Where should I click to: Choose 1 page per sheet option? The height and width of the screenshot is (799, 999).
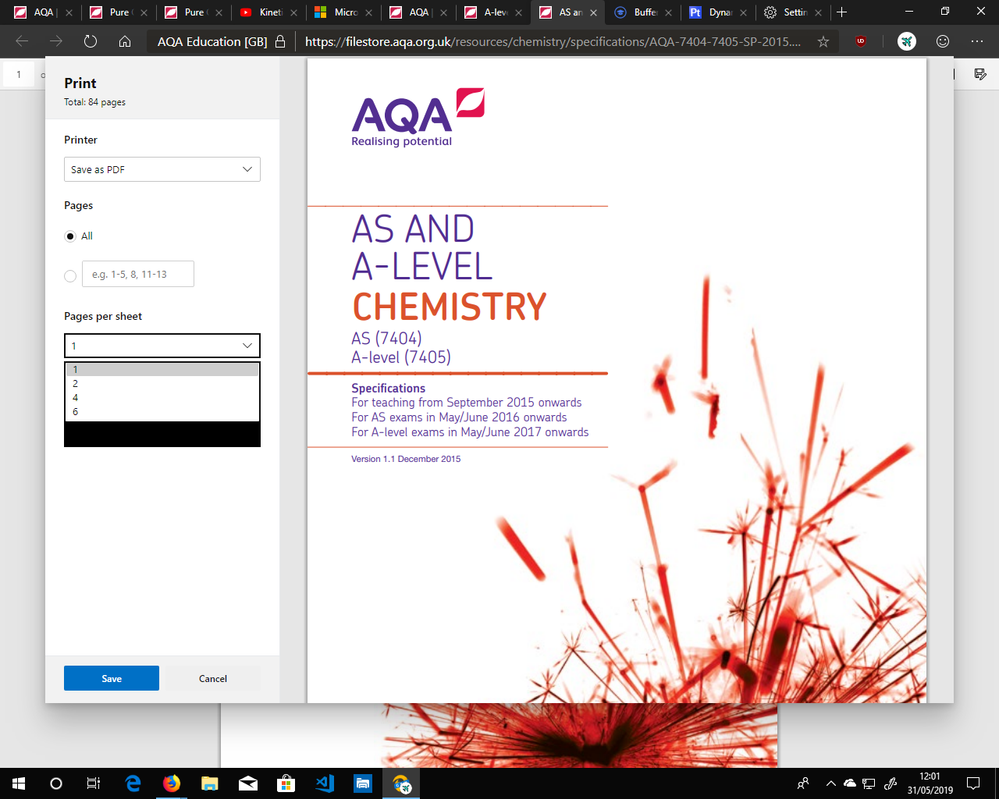[162, 370]
